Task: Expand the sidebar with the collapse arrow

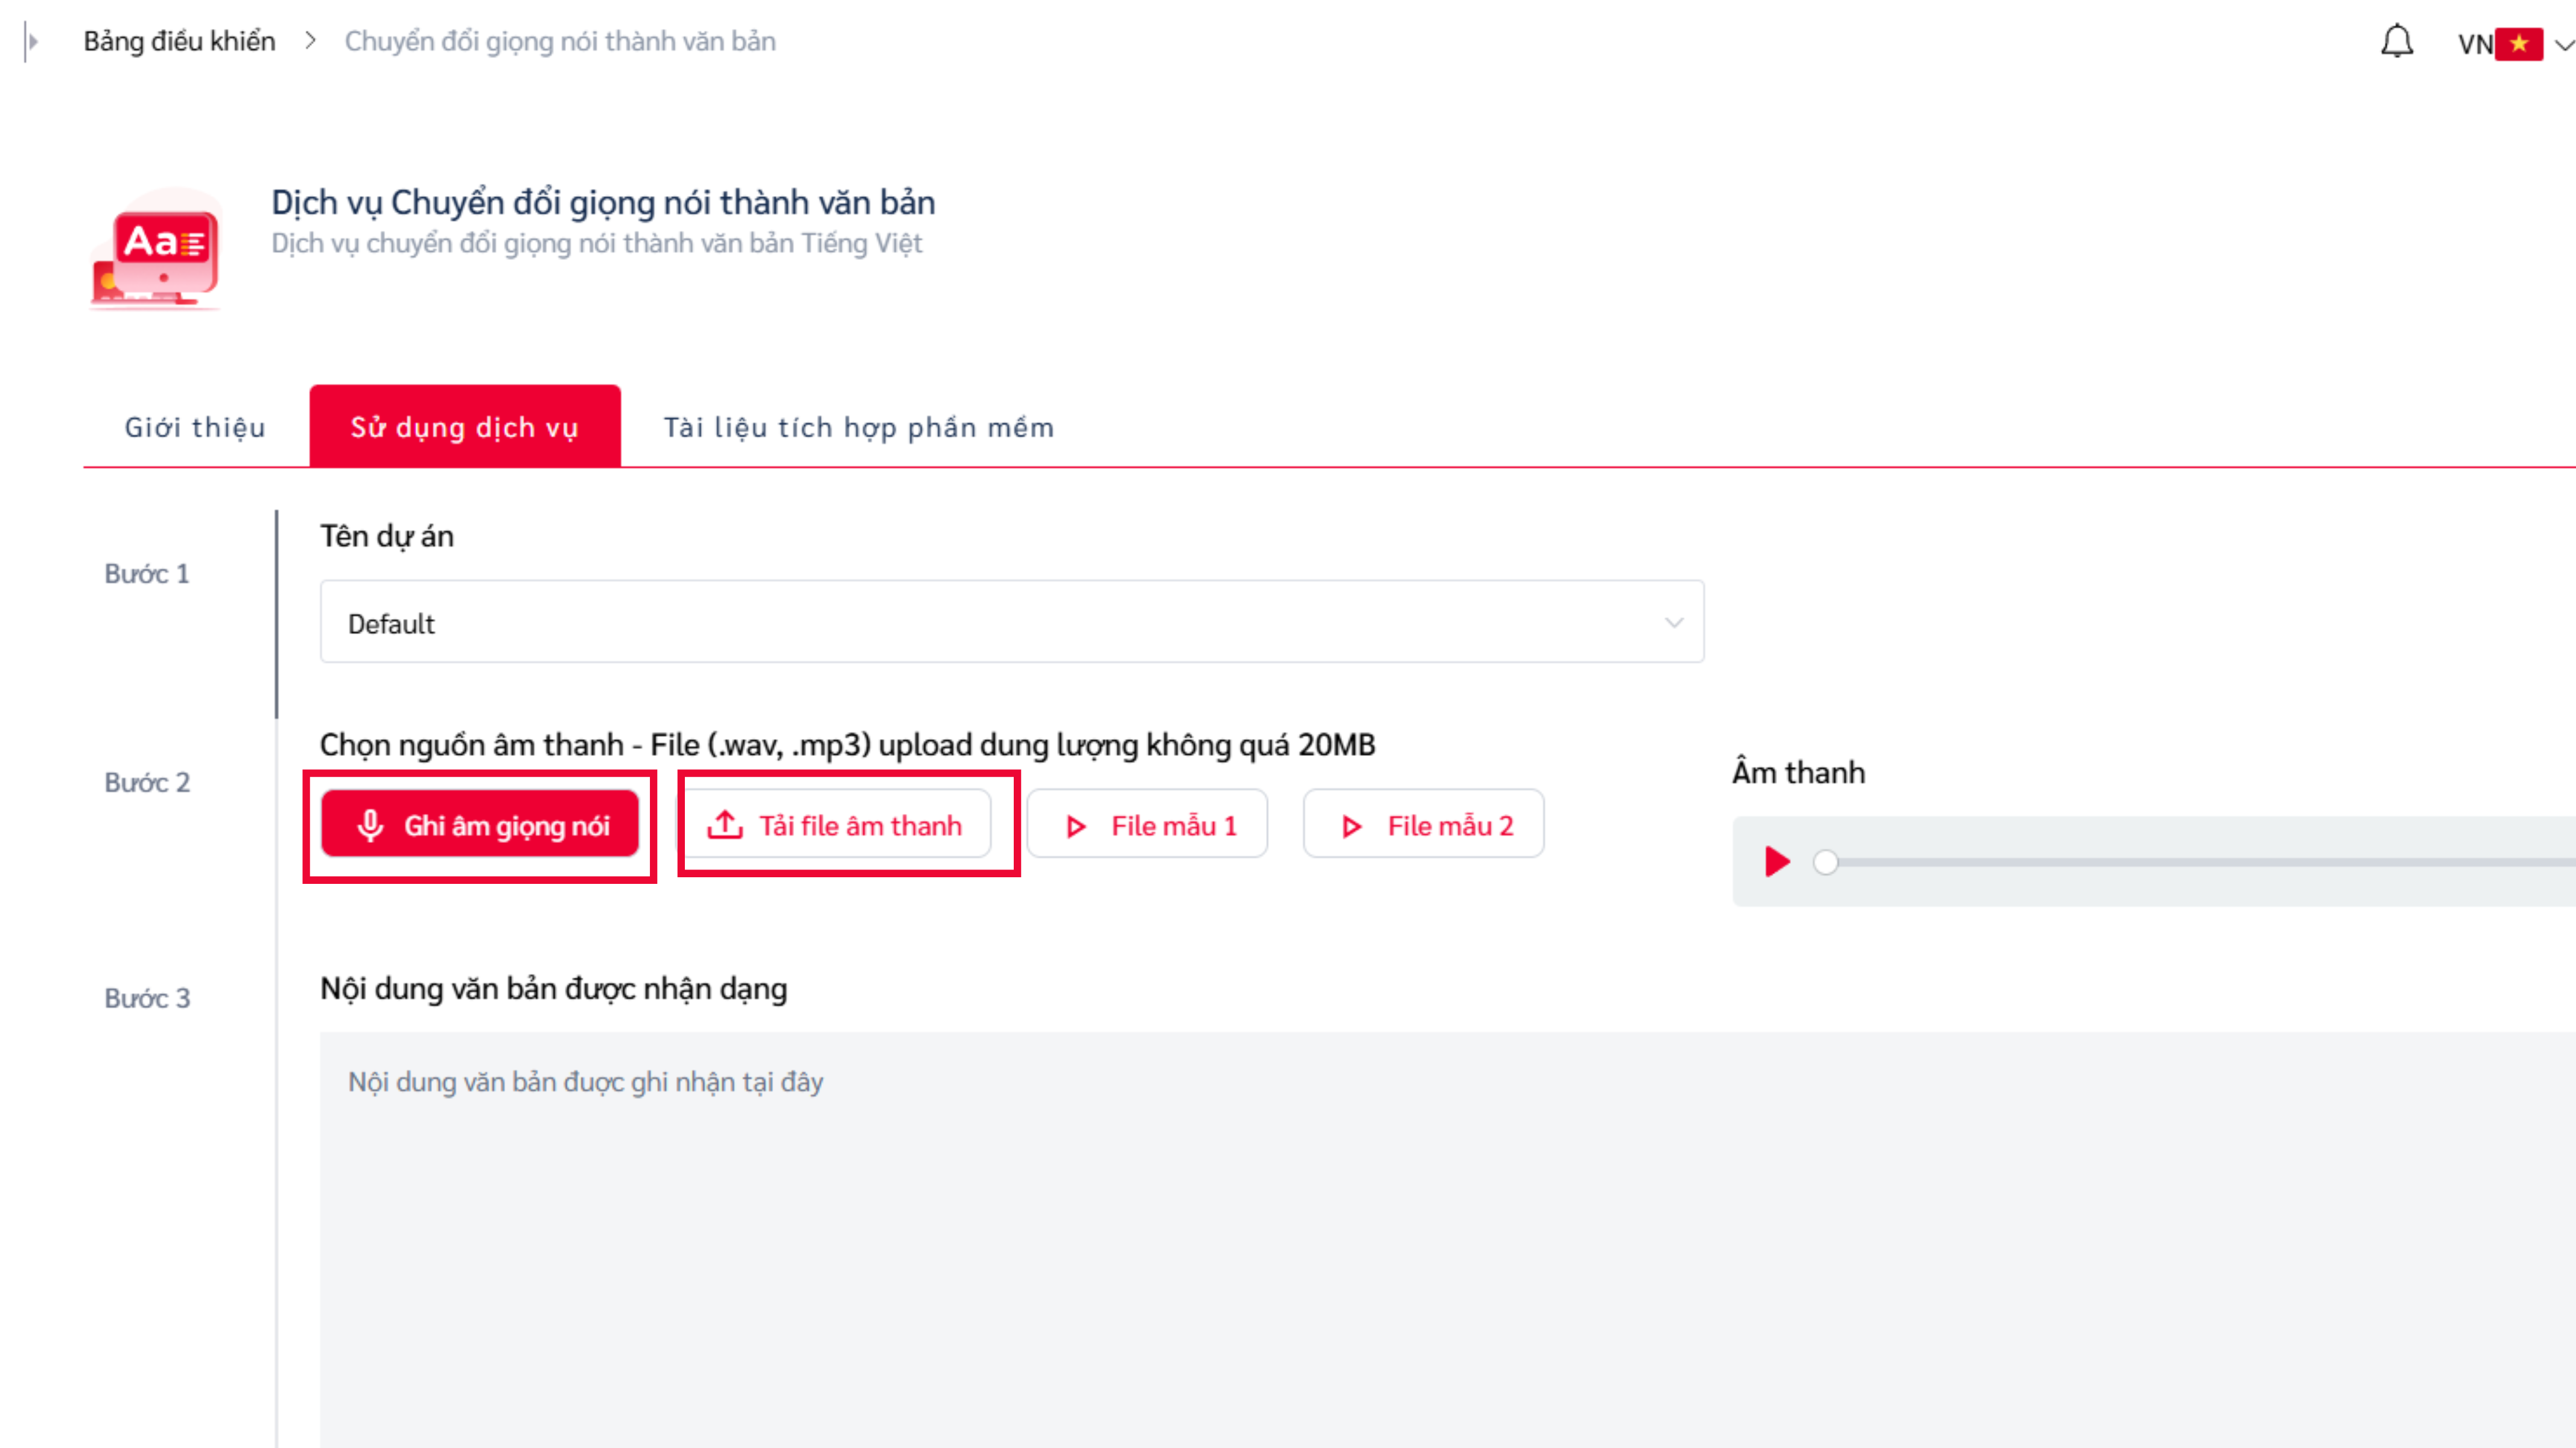Action: (x=31, y=42)
